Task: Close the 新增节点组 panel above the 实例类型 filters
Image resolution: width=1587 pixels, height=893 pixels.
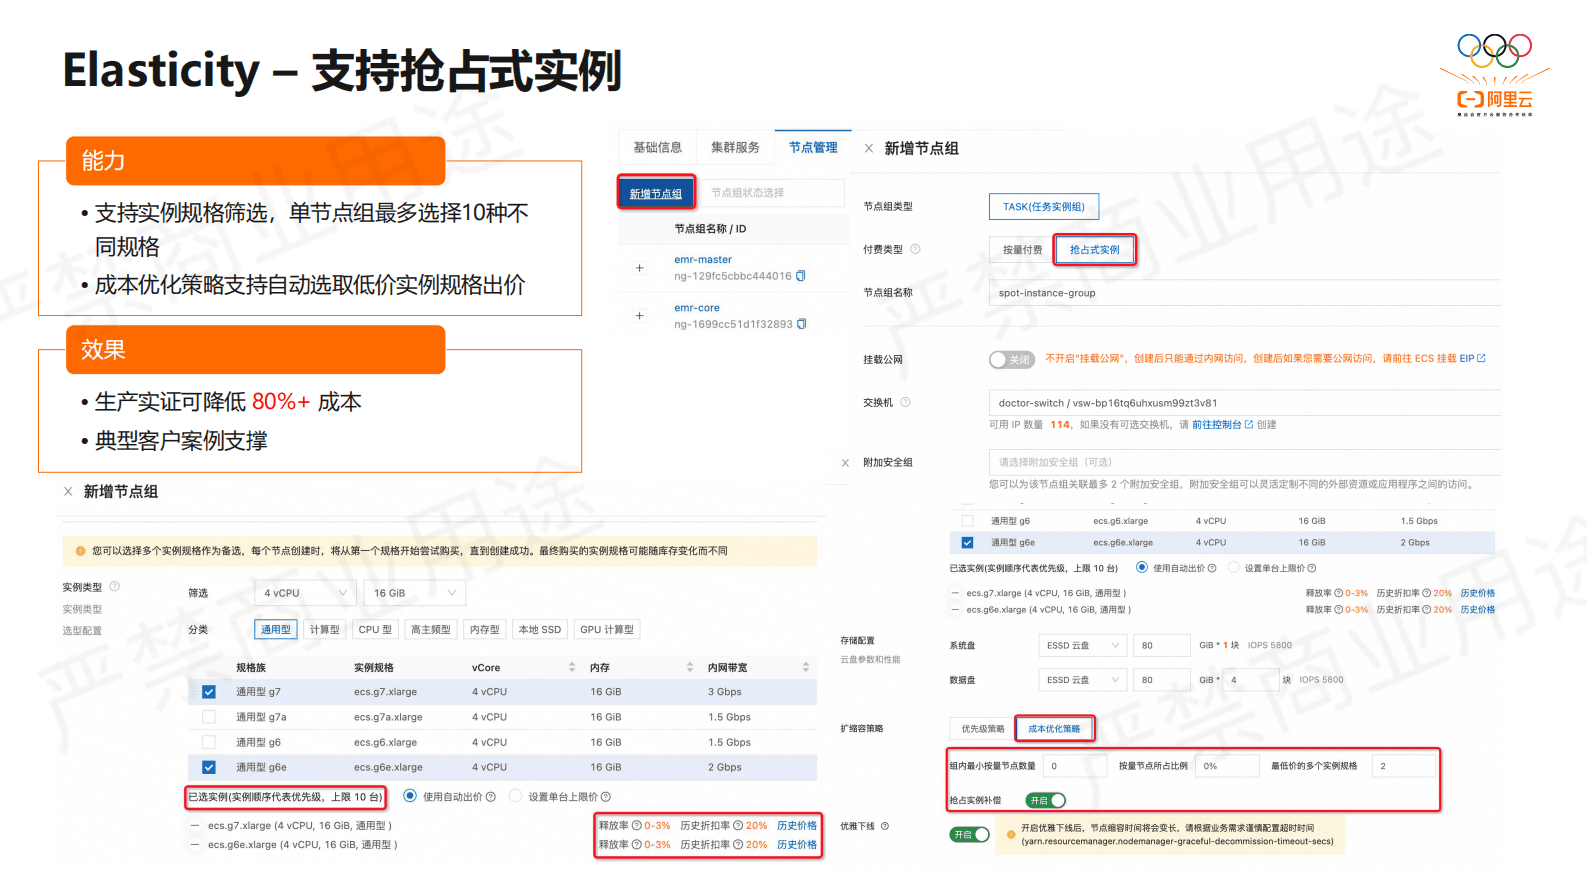Action: [68, 491]
